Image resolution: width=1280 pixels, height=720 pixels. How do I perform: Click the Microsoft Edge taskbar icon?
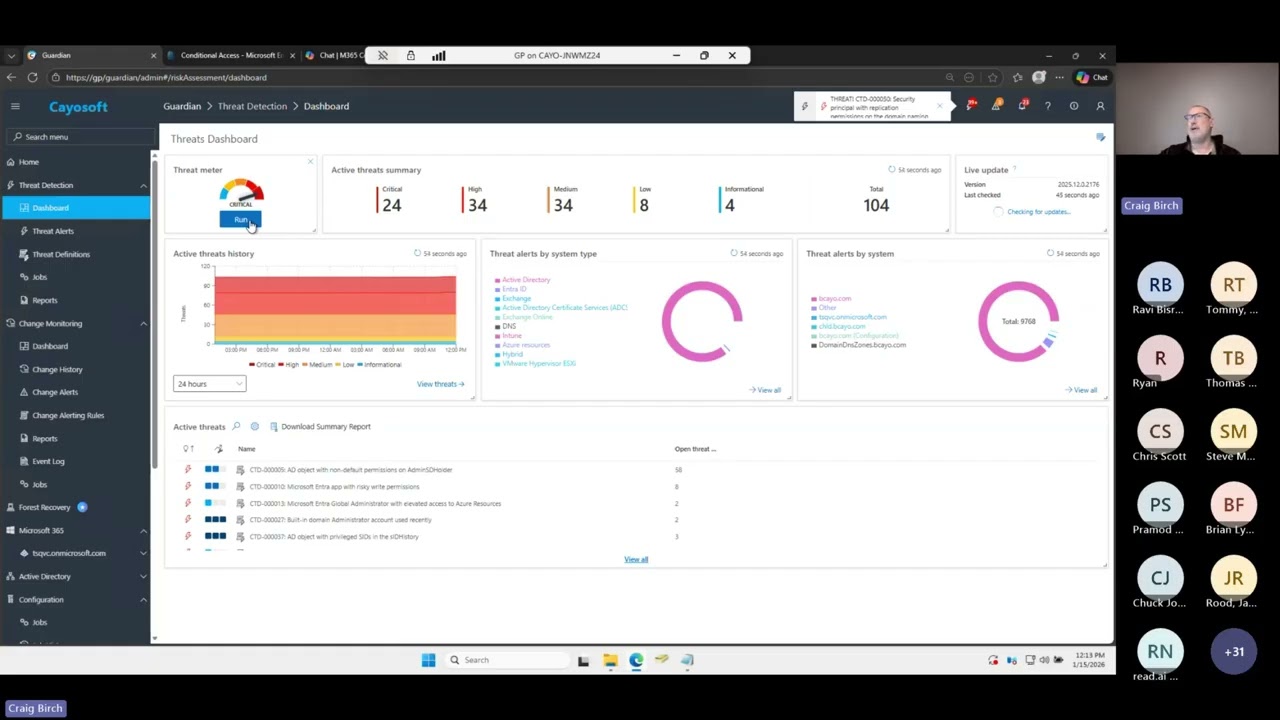[x=636, y=660]
